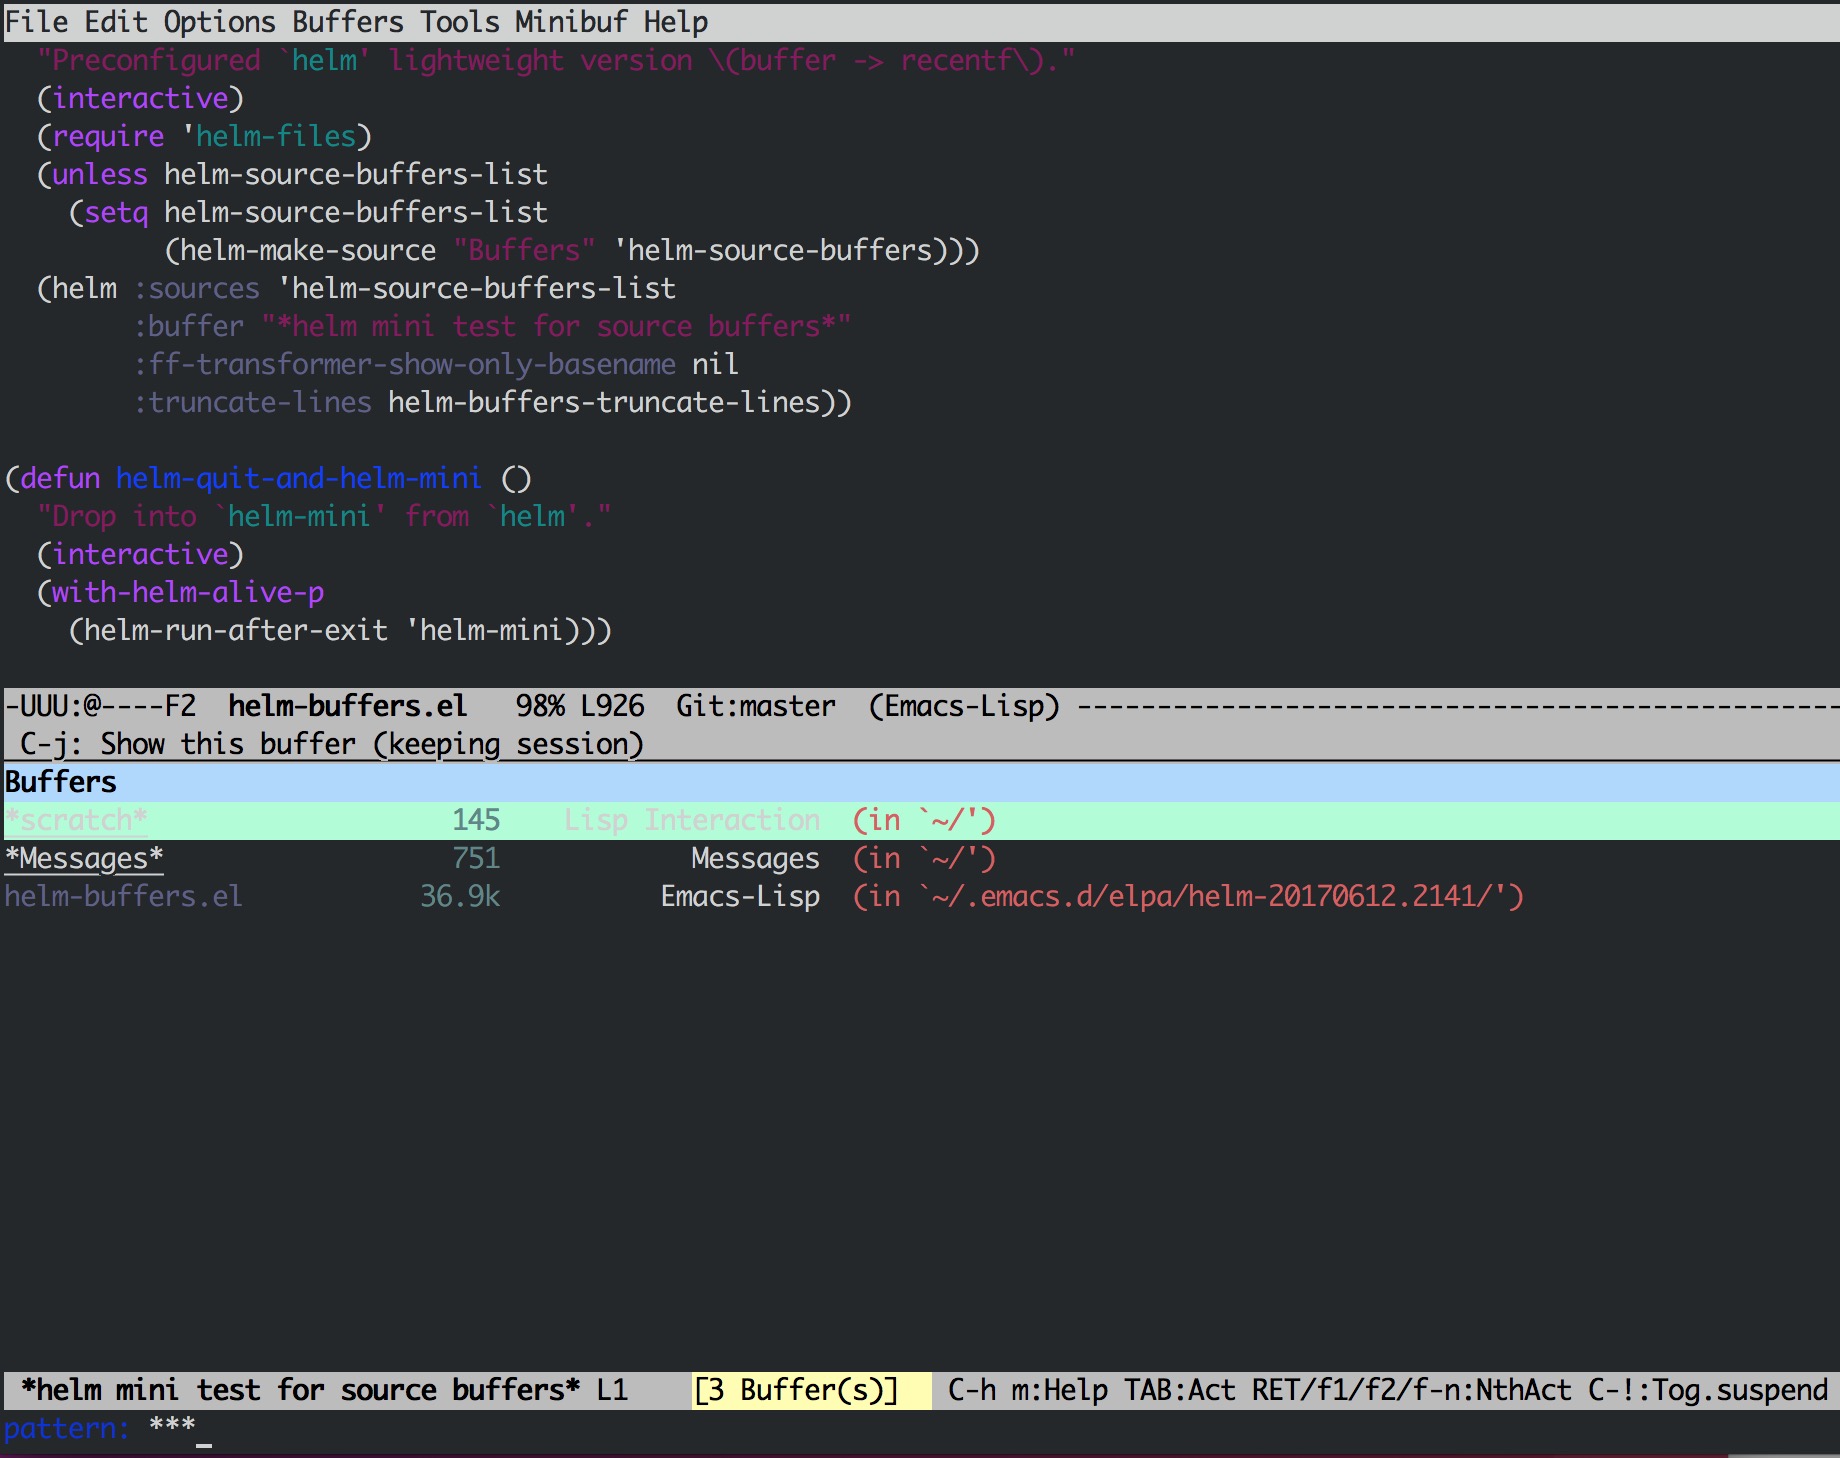This screenshot has width=1840, height=1458.
Task: Select the *Messages* buffer entry
Action: 920,858
